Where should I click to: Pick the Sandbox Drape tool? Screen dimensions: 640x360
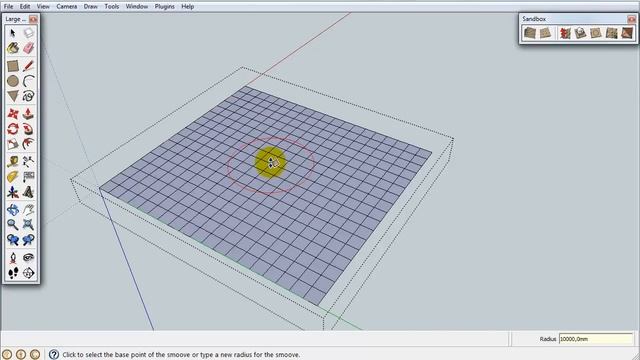pos(596,33)
